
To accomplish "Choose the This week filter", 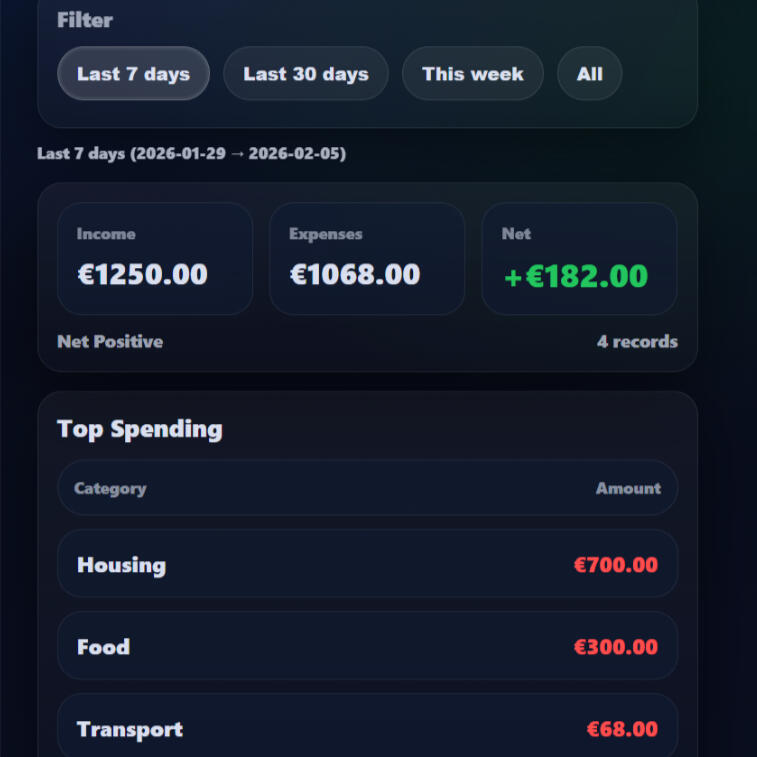I will (x=472, y=74).
